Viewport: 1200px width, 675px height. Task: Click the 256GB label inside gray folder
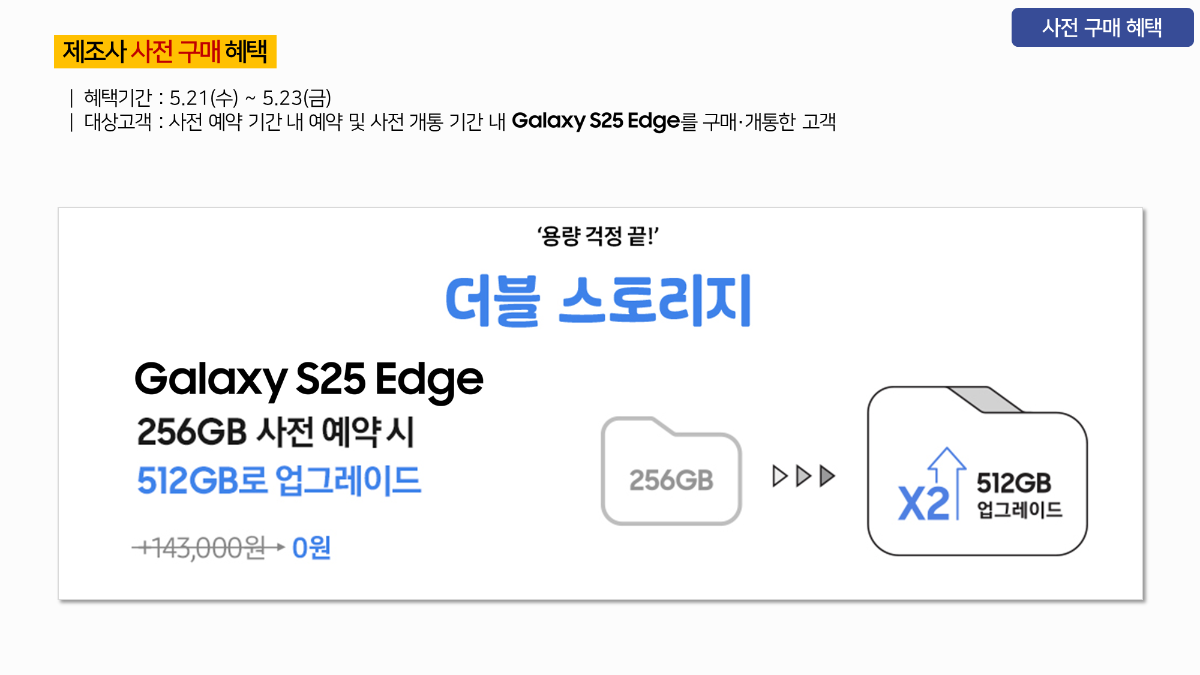(x=671, y=481)
